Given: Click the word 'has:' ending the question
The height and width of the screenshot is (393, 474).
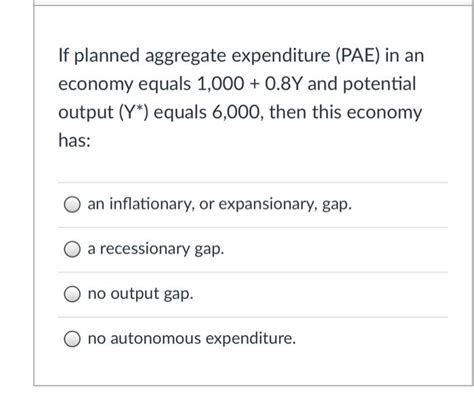Looking at the screenshot, I should click(x=74, y=140).
